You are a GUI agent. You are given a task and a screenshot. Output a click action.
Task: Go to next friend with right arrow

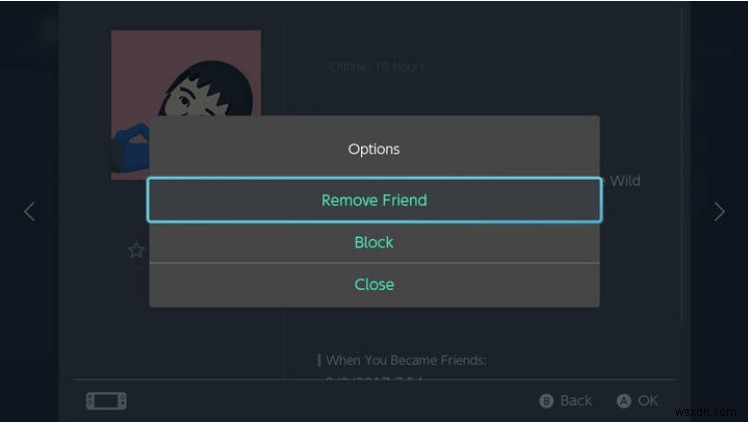pyautogui.click(x=718, y=211)
